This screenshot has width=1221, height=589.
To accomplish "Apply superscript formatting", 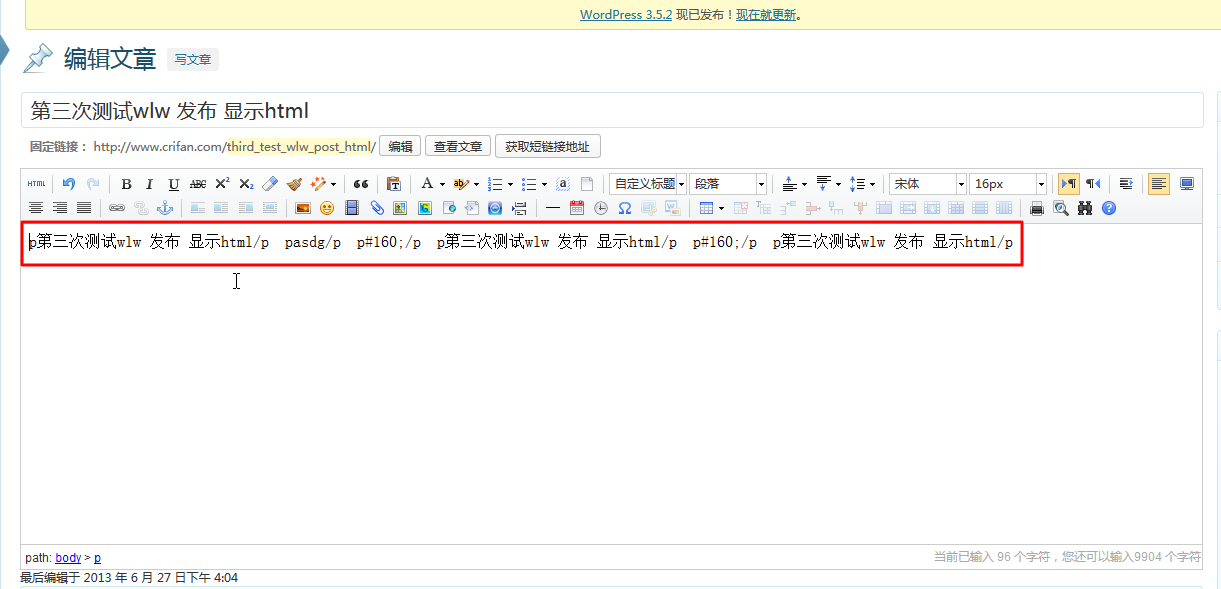I will tap(222, 184).
